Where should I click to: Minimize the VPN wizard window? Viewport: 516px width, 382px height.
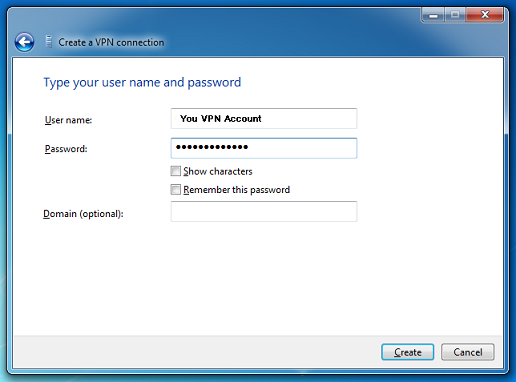pyautogui.click(x=433, y=15)
